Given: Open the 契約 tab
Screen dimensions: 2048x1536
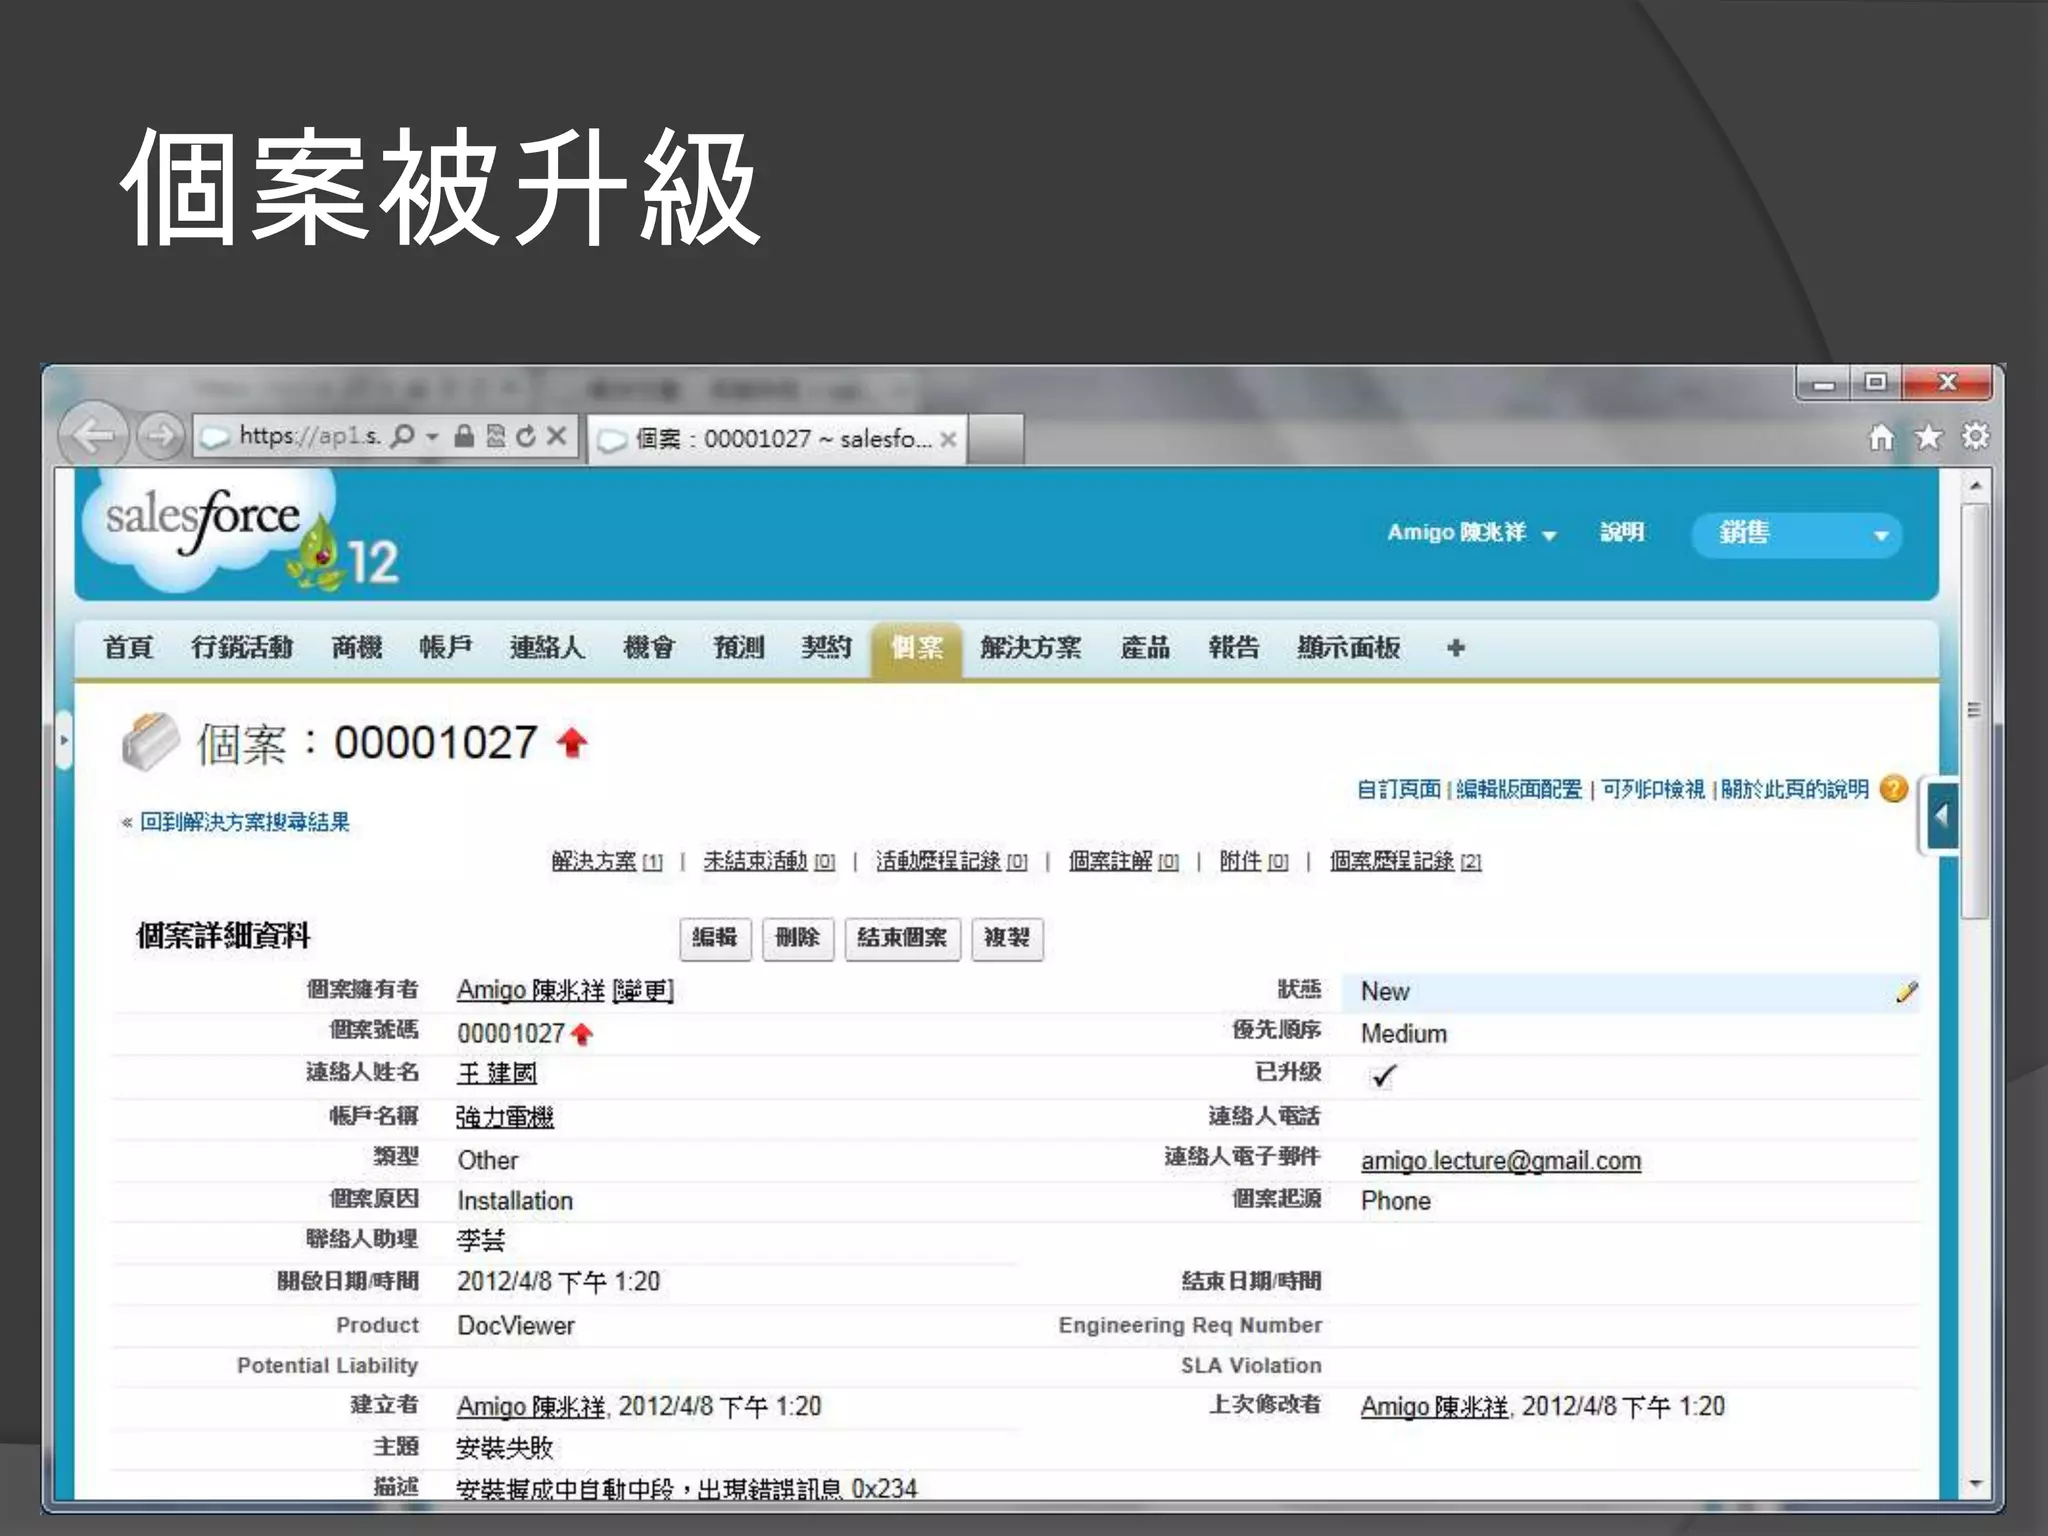Looking at the screenshot, I should pyautogui.click(x=826, y=648).
